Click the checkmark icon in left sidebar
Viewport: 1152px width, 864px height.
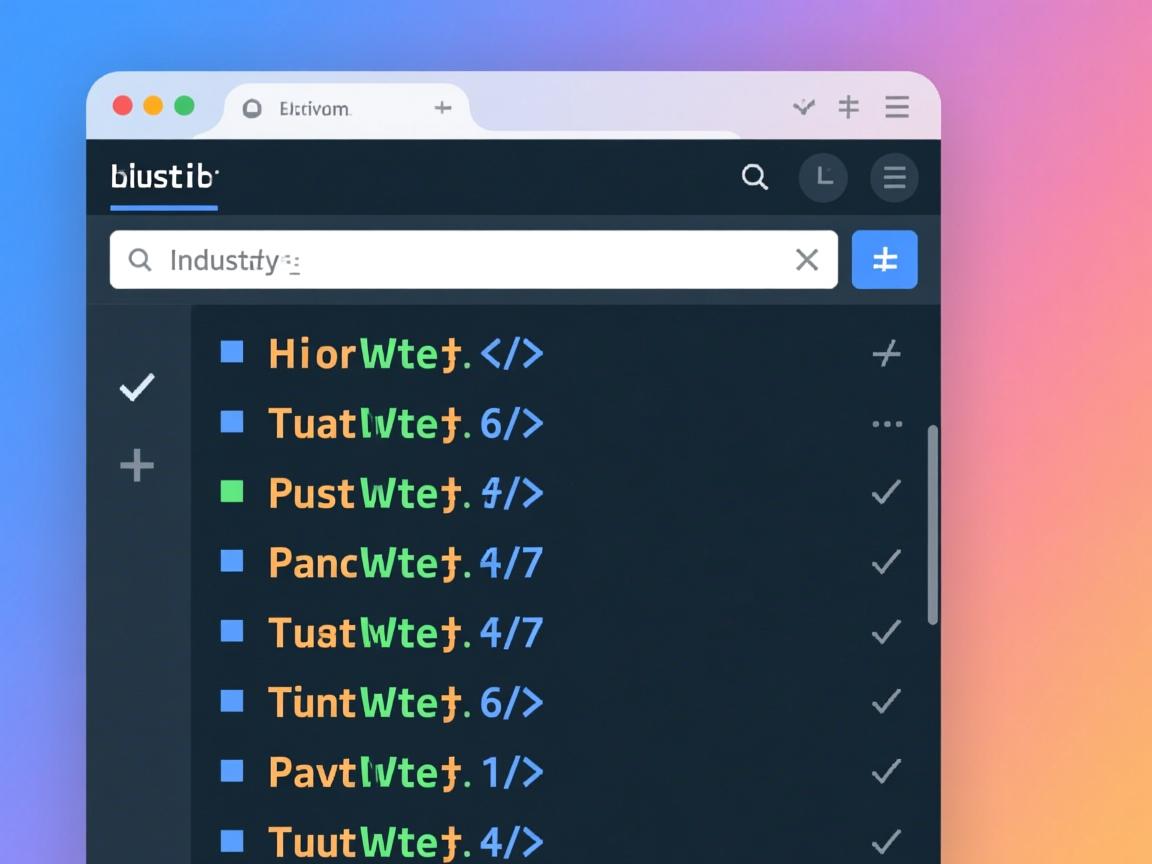click(x=137, y=387)
